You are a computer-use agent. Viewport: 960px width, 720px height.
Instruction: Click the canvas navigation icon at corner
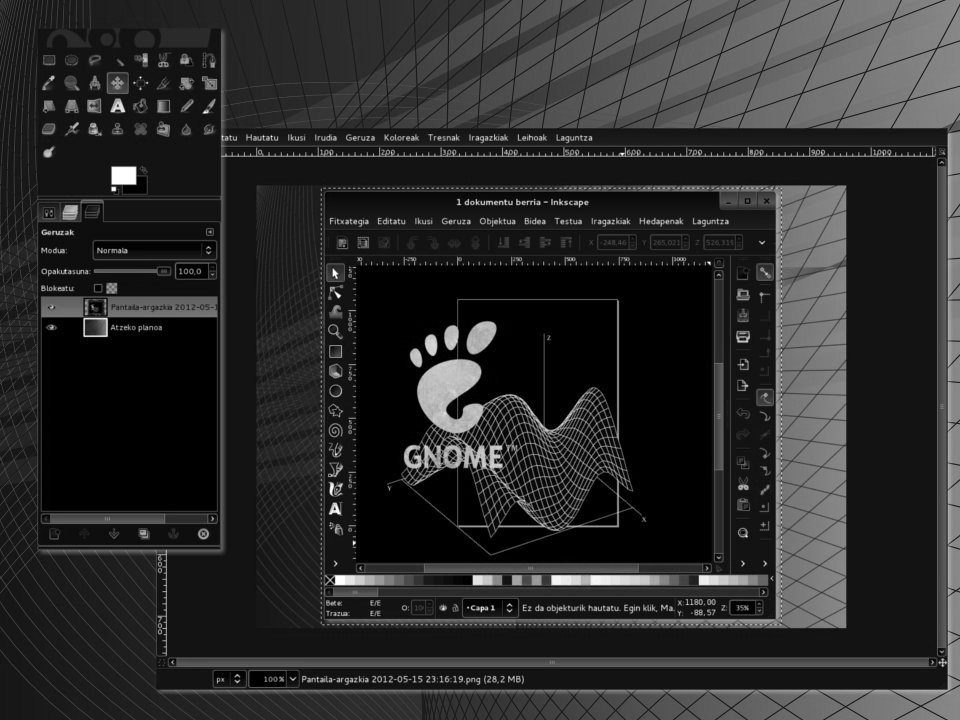pos(942,662)
